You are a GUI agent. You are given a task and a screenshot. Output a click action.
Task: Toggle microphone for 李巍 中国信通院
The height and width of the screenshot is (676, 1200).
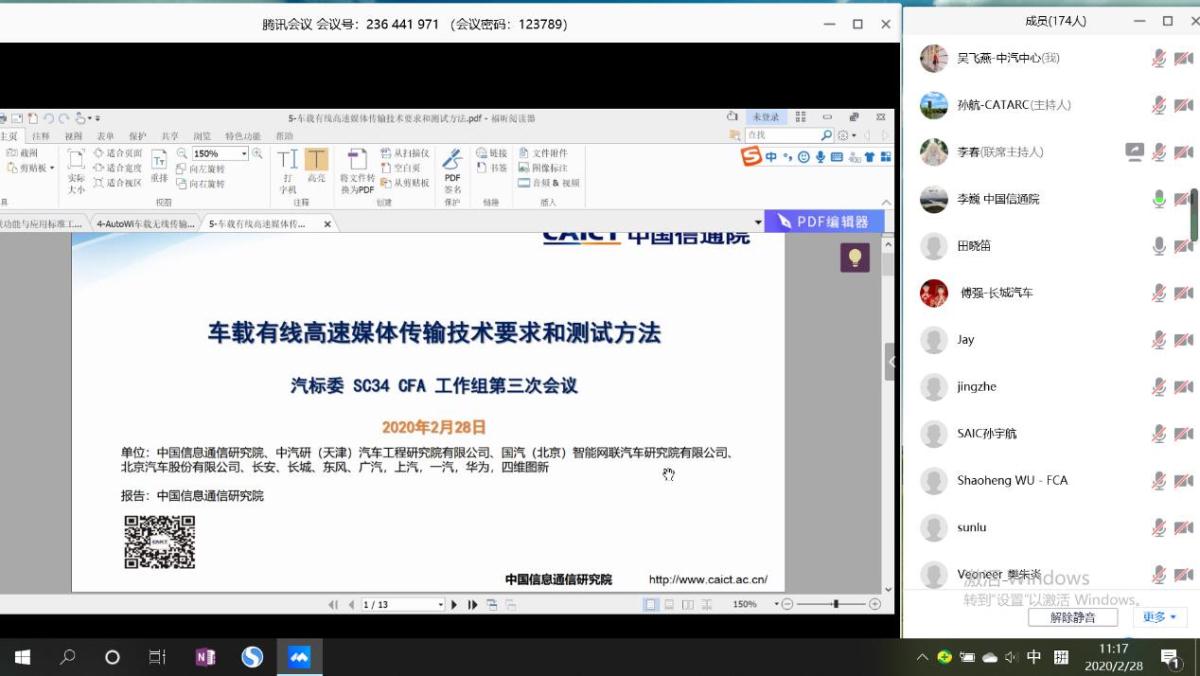(1159, 199)
